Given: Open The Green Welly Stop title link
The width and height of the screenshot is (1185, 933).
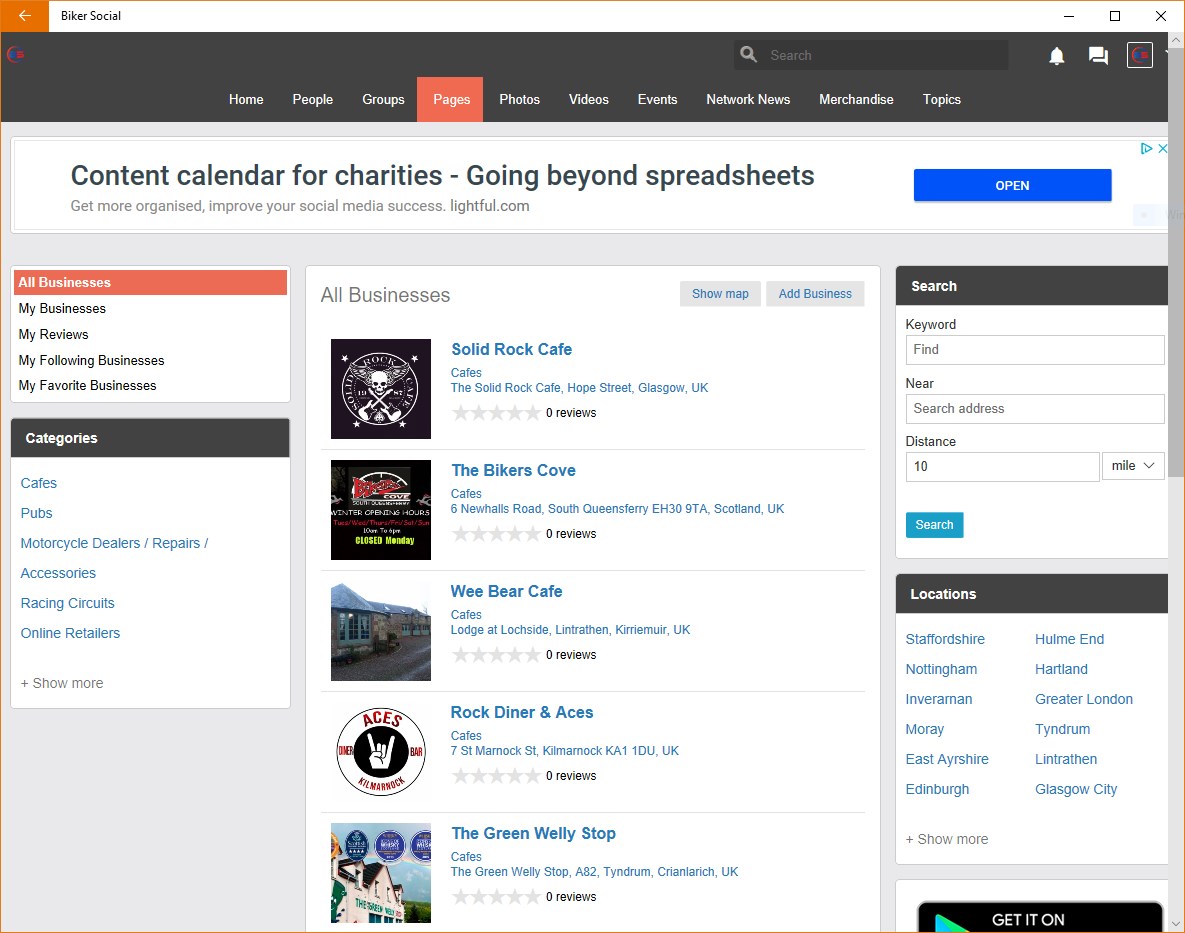Looking at the screenshot, I should point(534,833).
